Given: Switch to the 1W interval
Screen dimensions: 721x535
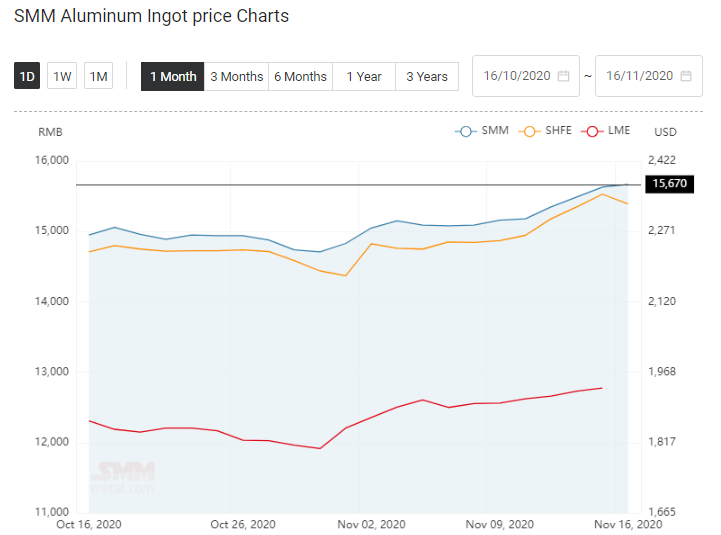Looking at the screenshot, I should pos(62,76).
